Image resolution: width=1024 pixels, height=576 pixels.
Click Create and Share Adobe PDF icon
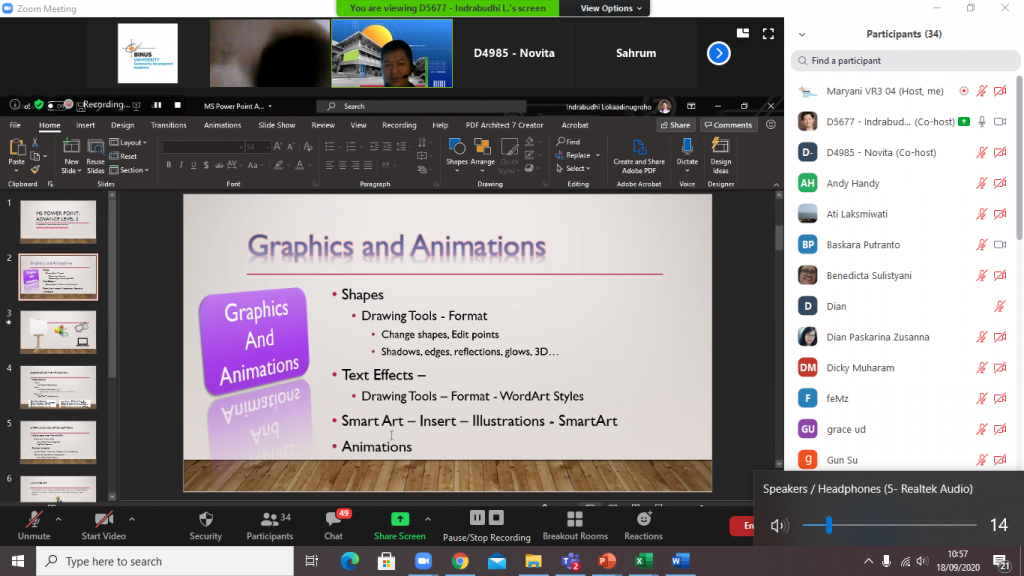coord(639,146)
